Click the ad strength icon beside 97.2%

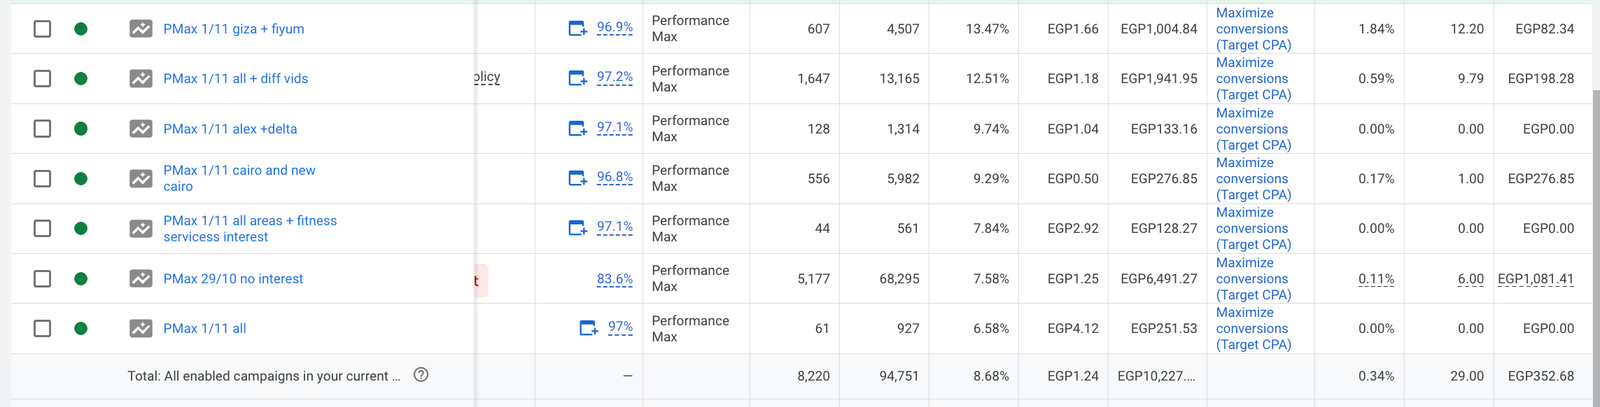coord(578,78)
